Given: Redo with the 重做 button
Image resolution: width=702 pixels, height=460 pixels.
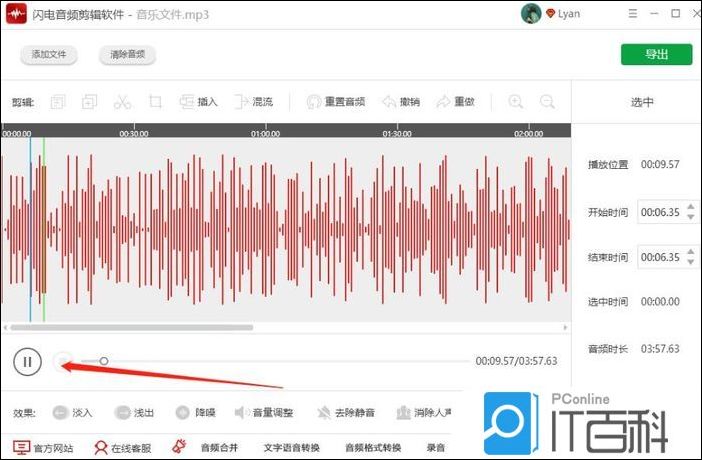Looking at the screenshot, I should point(455,102).
